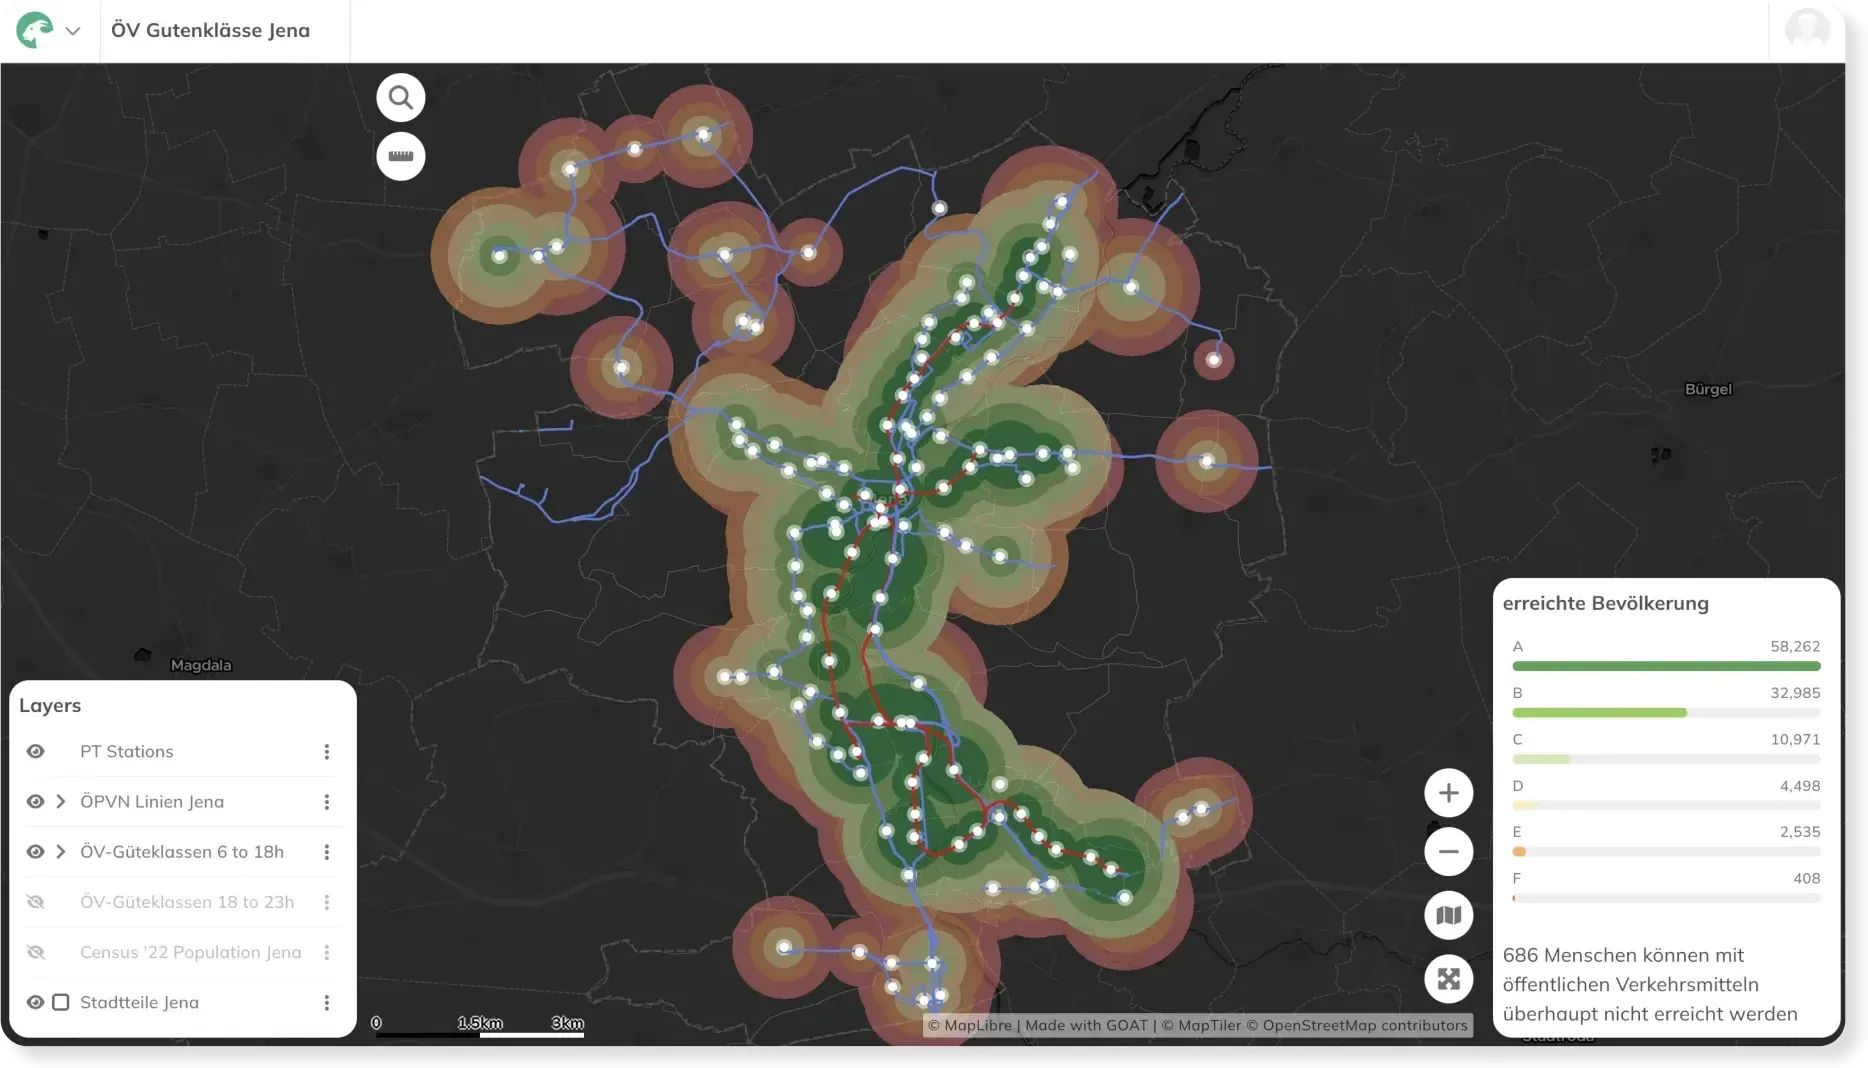This screenshot has height=1068, width=1868.
Task: Click the value 2,535 for class E
Action: [1800, 831]
